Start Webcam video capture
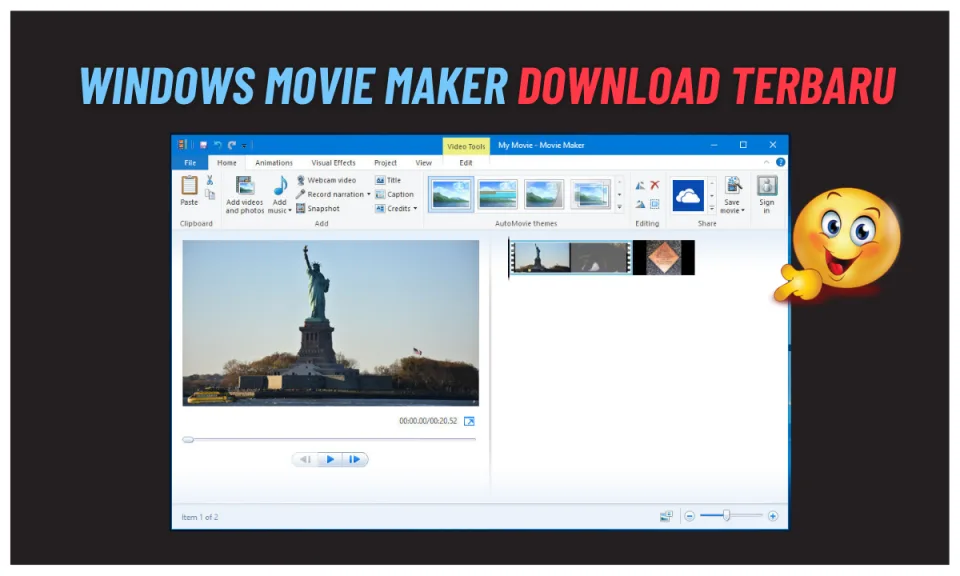The width and height of the screenshot is (960, 576). [x=326, y=180]
